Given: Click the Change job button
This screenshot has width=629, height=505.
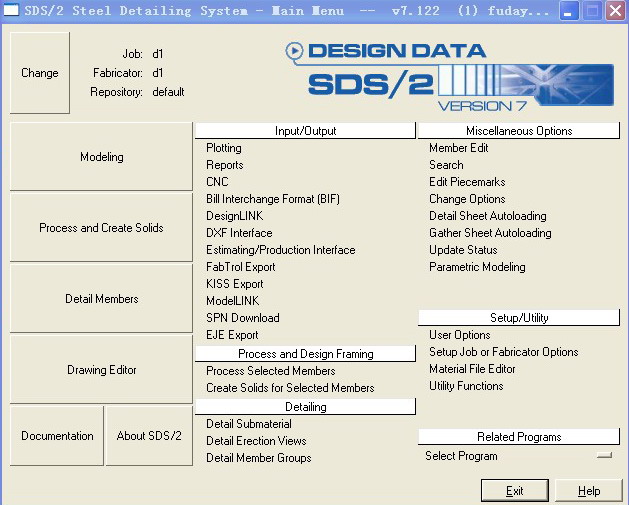Looking at the screenshot, I should (40, 73).
